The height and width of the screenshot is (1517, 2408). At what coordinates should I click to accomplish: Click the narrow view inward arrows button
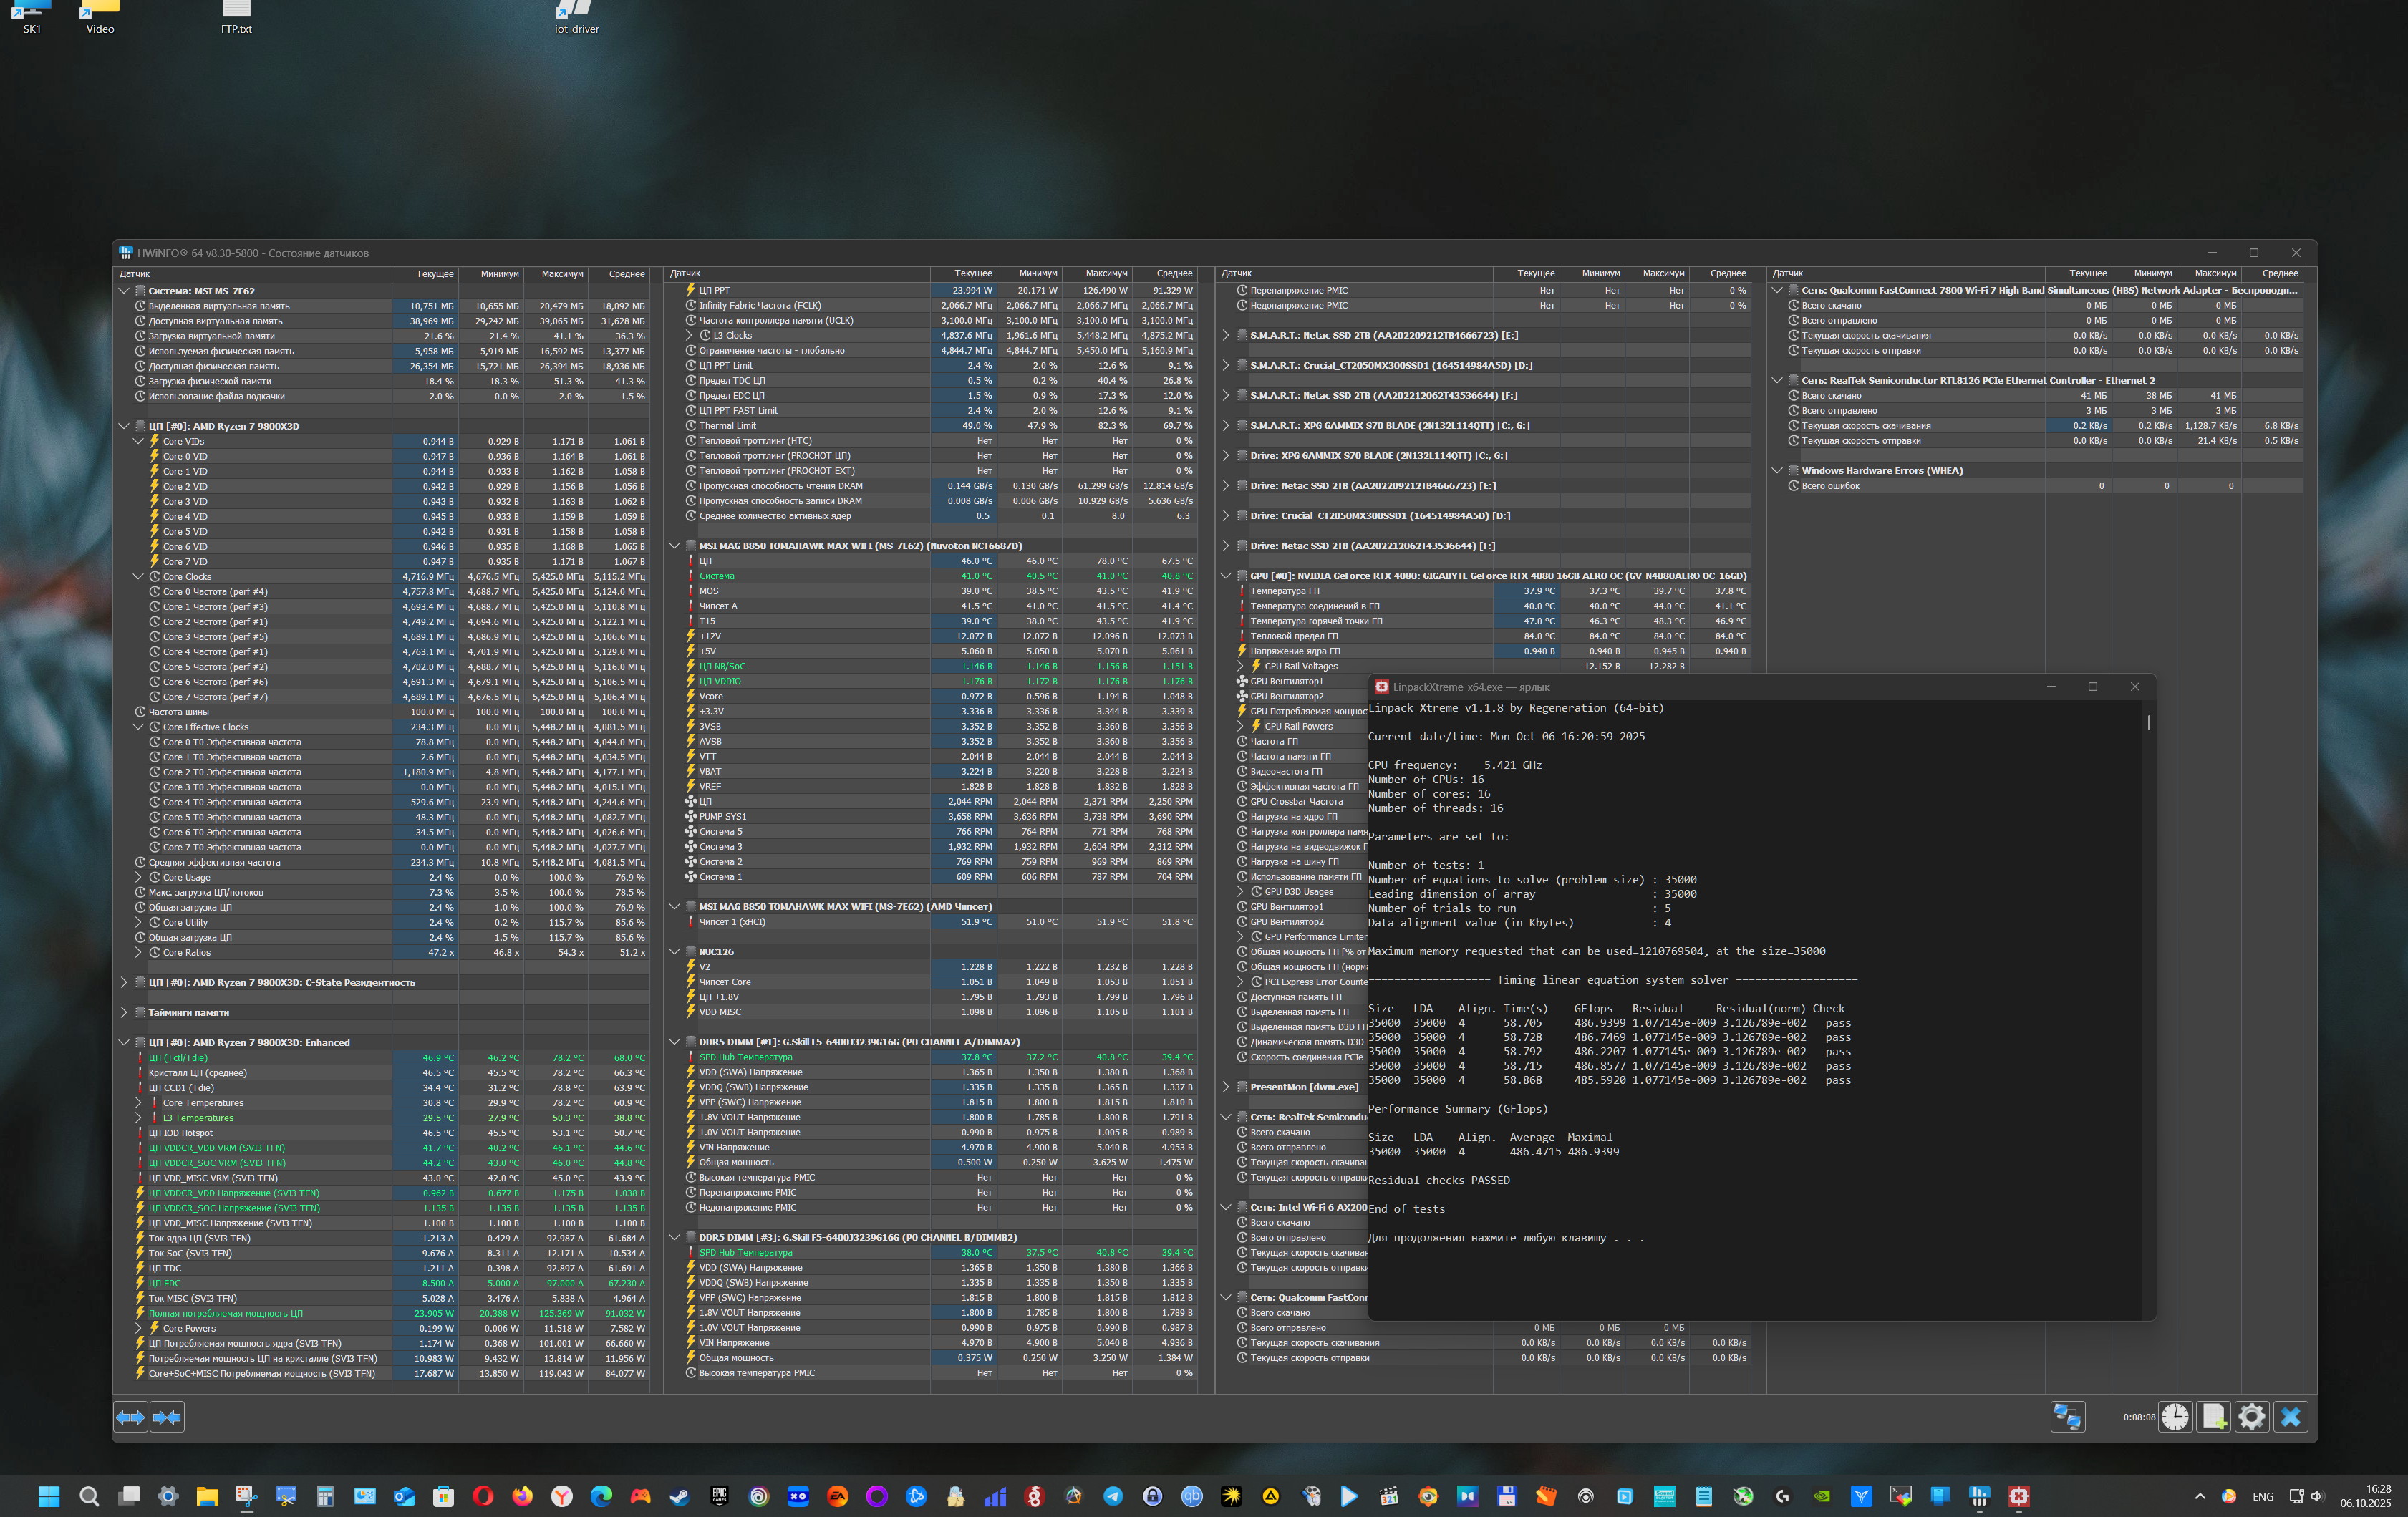point(167,1417)
